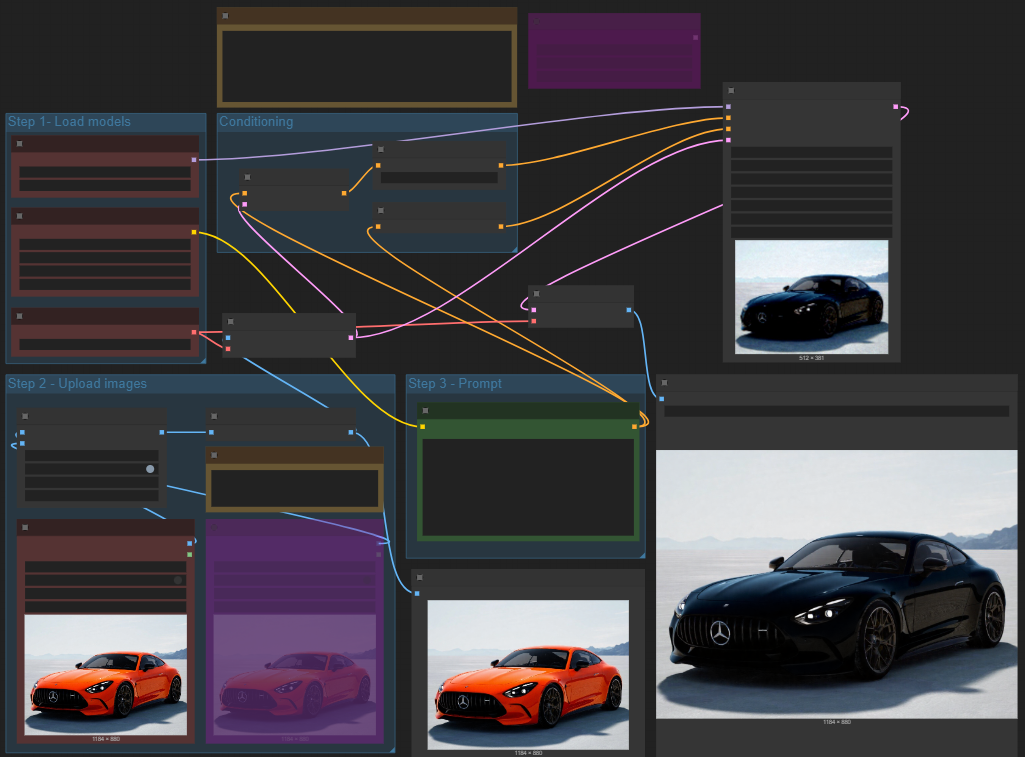Collapse the preview node below Step 3 group
Screen dimensions: 1025x757
[420, 578]
